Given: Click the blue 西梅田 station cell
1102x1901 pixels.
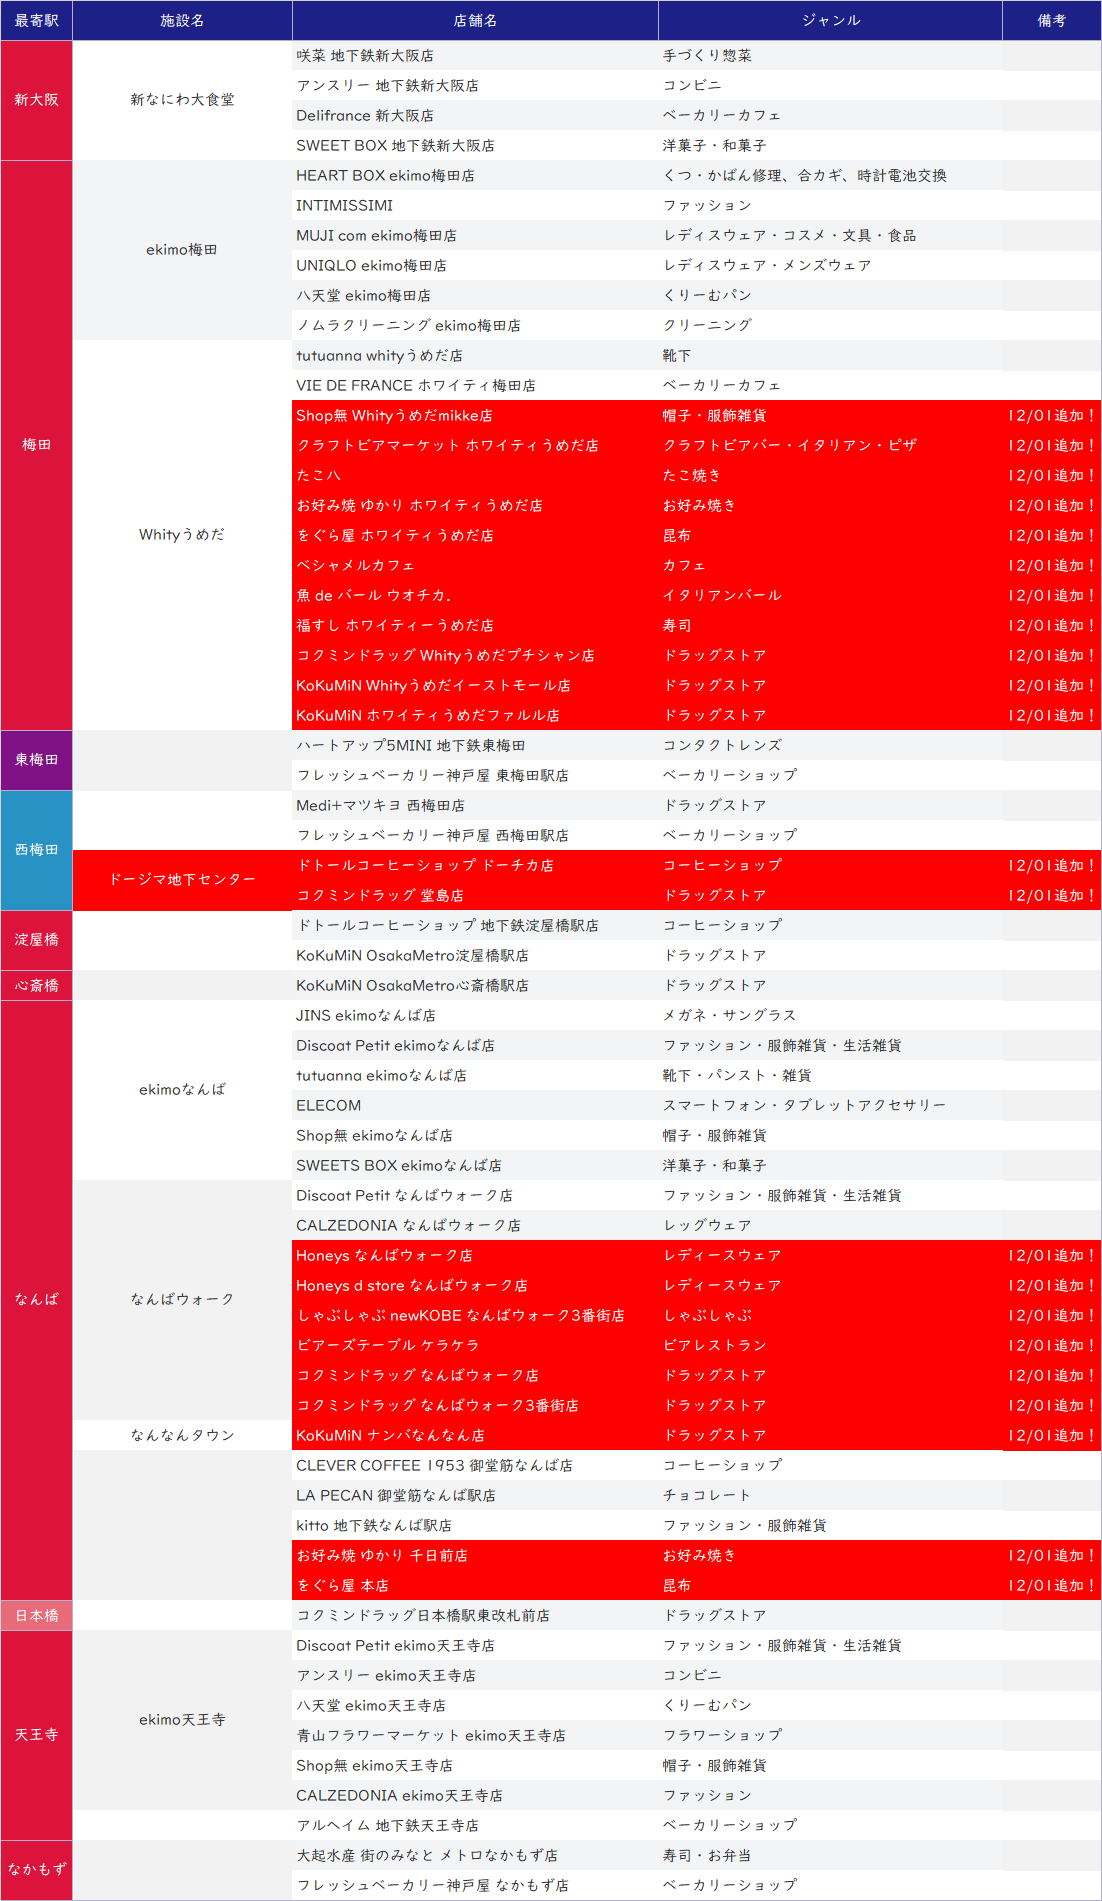Looking at the screenshot, I should [x=36, y=850].
